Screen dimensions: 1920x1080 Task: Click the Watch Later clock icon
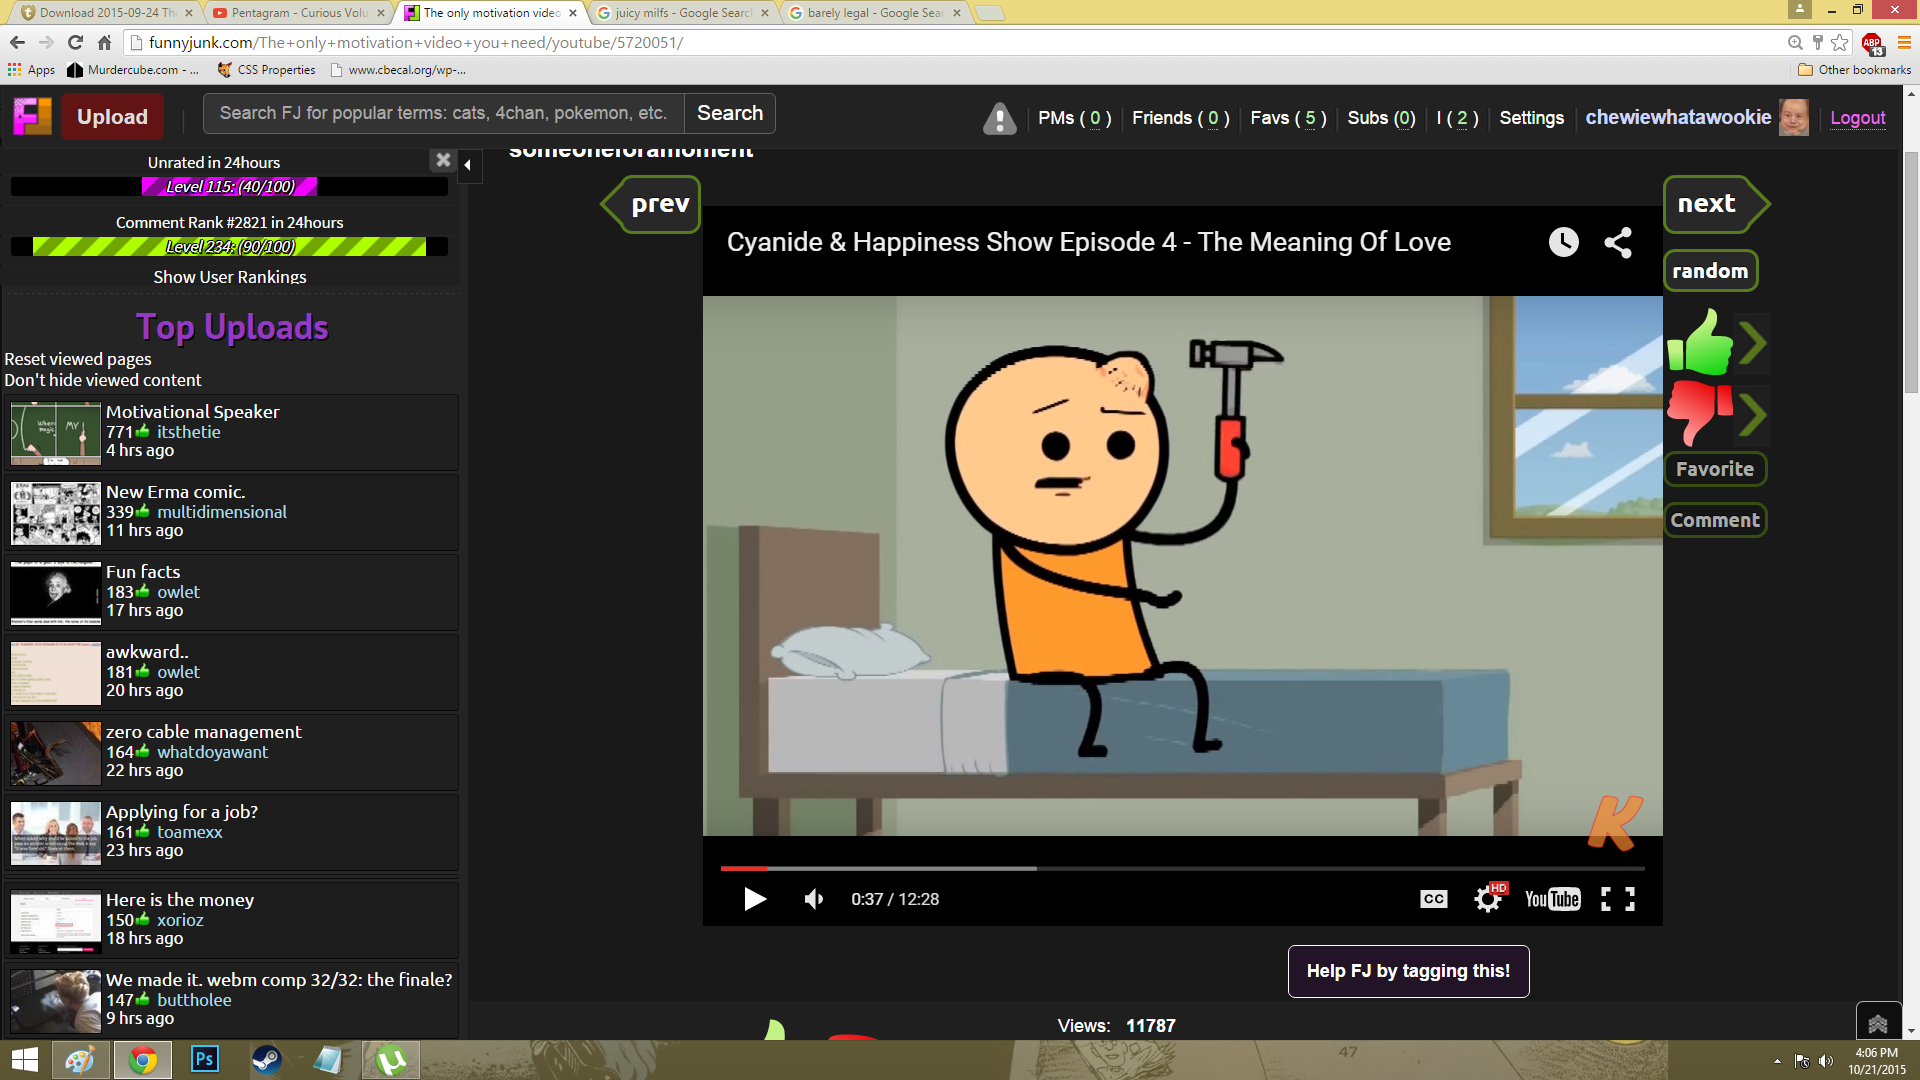(1563, 242)
